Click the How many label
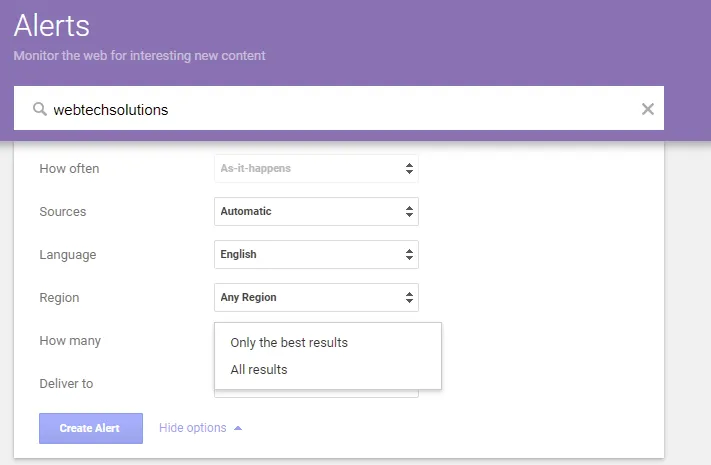This screenshot has height=465, width=711. point(70,341)
